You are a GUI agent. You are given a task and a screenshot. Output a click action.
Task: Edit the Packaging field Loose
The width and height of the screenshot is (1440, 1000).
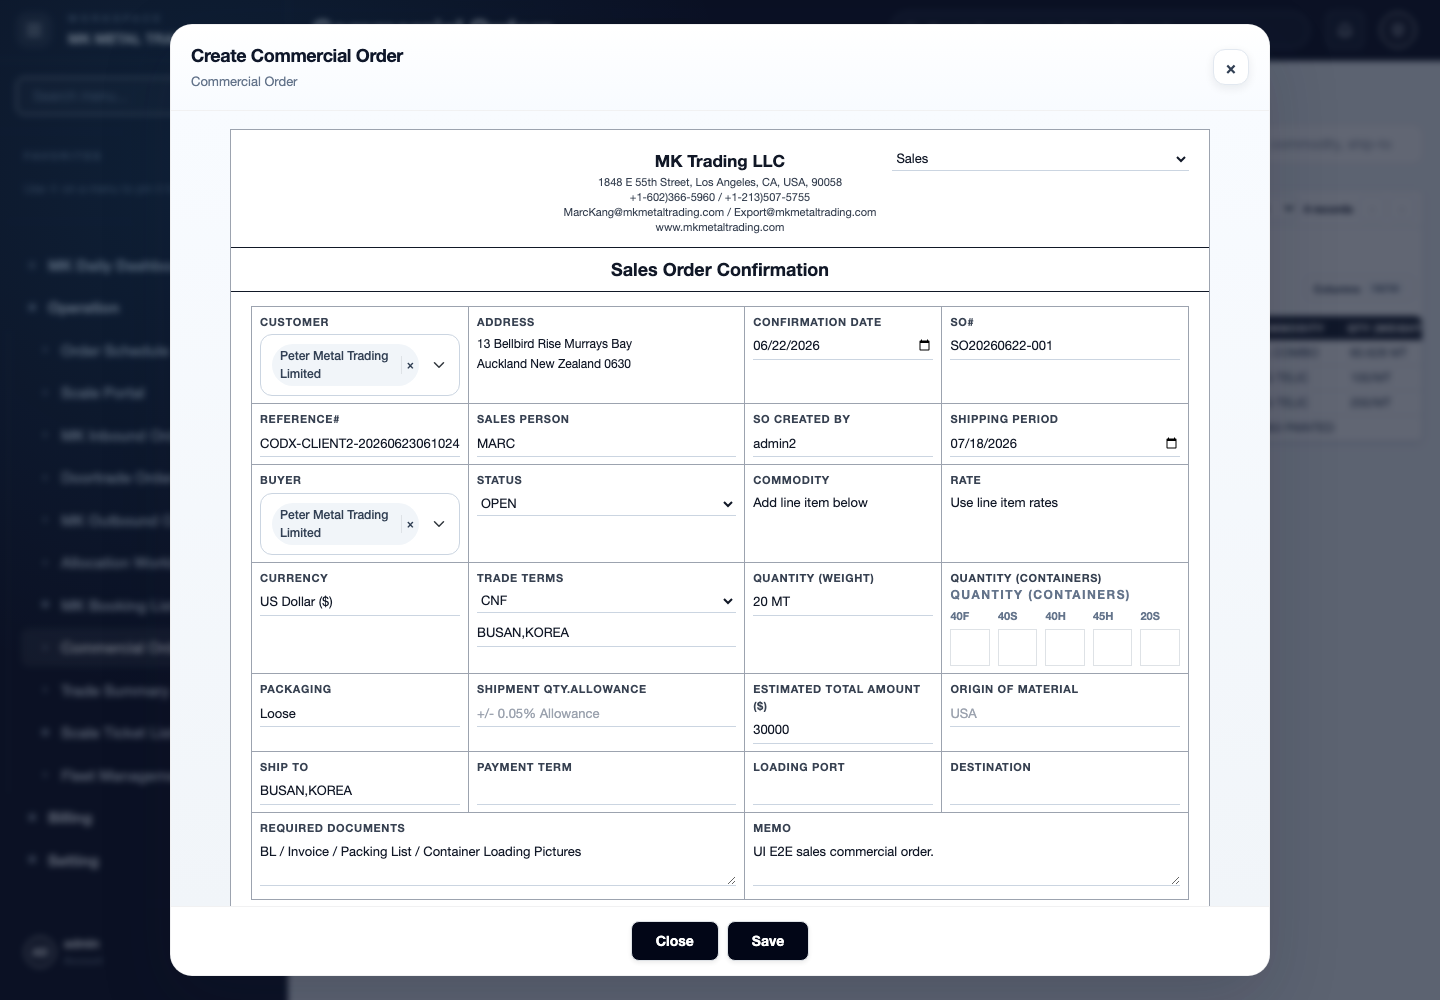click(360, 714)
